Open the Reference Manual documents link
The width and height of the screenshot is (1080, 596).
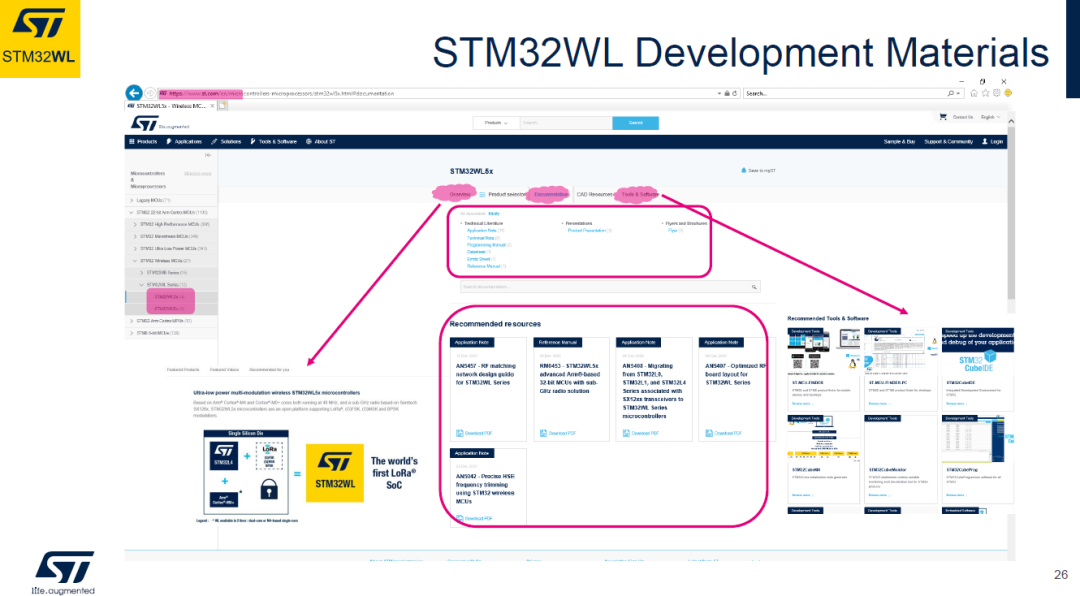click(x=484, y=266)
